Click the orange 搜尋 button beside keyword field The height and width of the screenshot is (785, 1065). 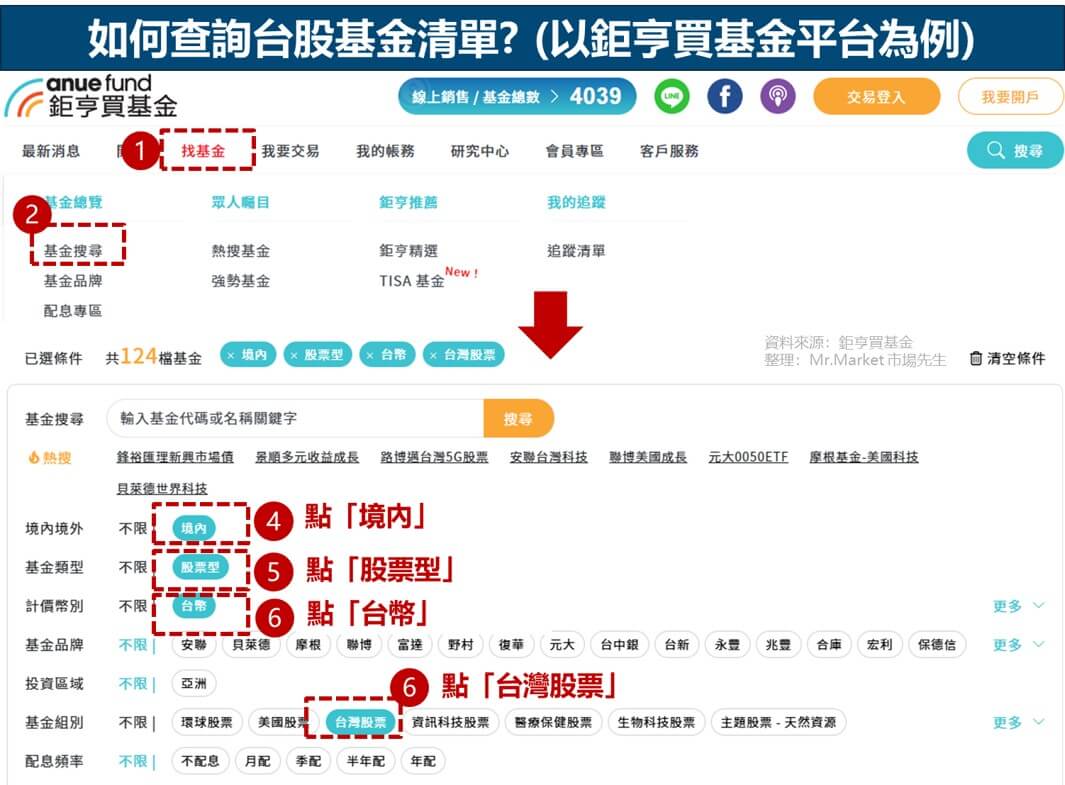pyautogui.click(x=518, y=418)
